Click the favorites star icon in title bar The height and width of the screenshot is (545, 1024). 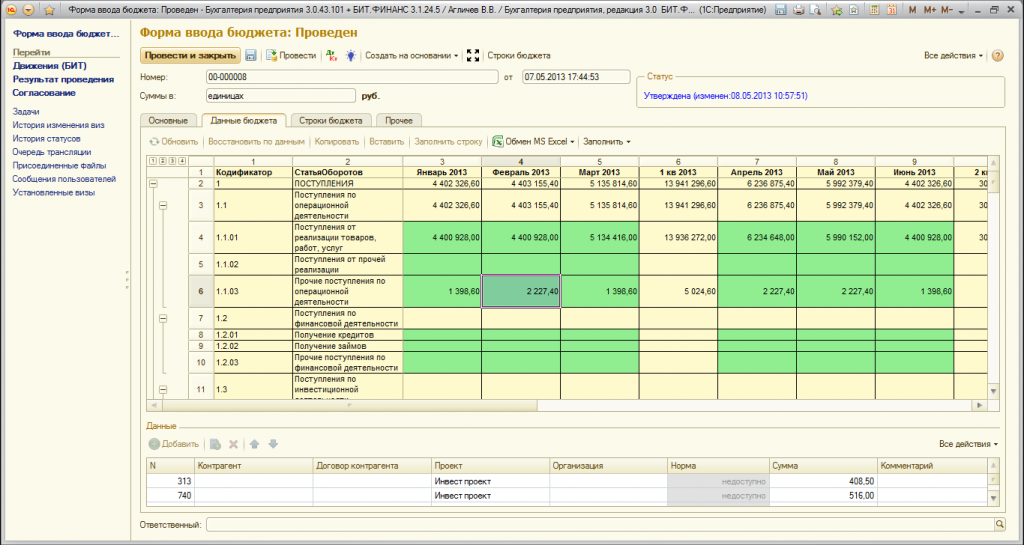pos(50,9)
